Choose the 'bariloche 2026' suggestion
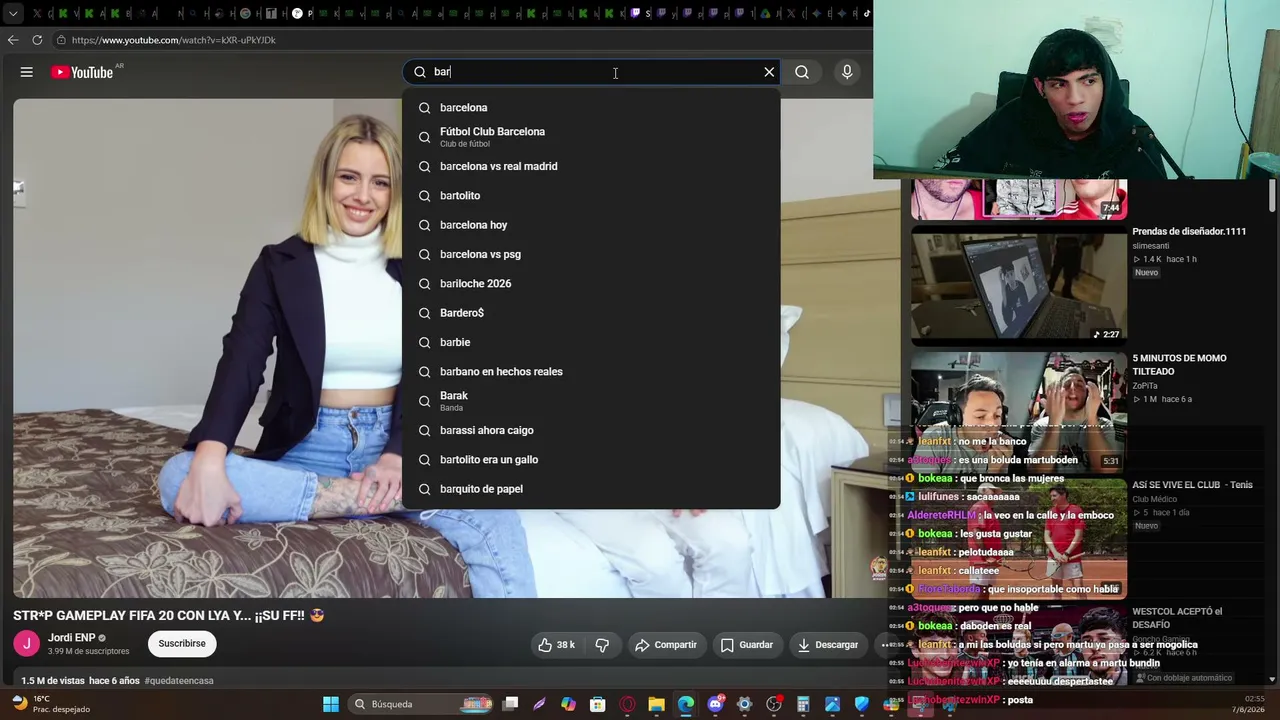Image resolution: width=1280 pixels, height=720 pixels. click(x=591, y=284)
